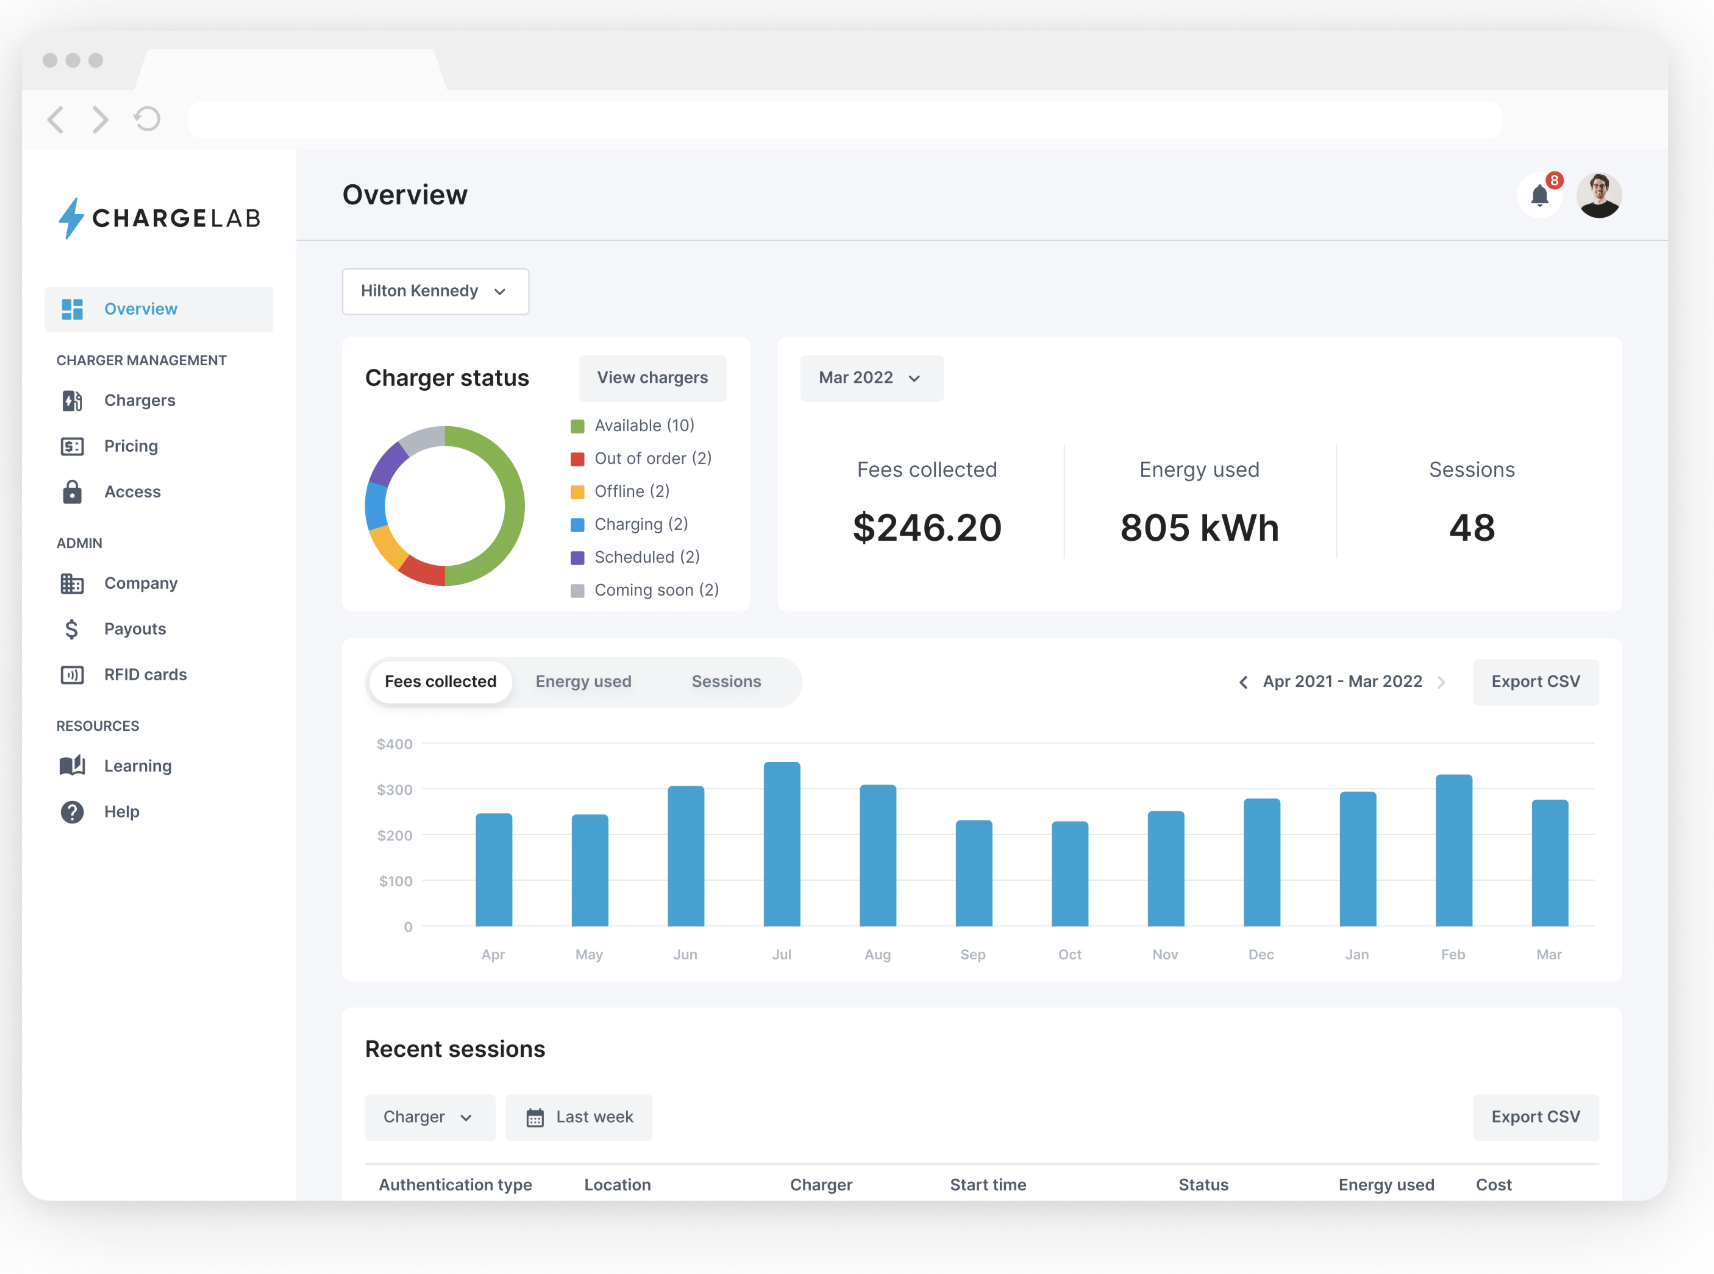1714x1274 pixels.
Task: Click the Authentication type column header
Action: 455,1185
